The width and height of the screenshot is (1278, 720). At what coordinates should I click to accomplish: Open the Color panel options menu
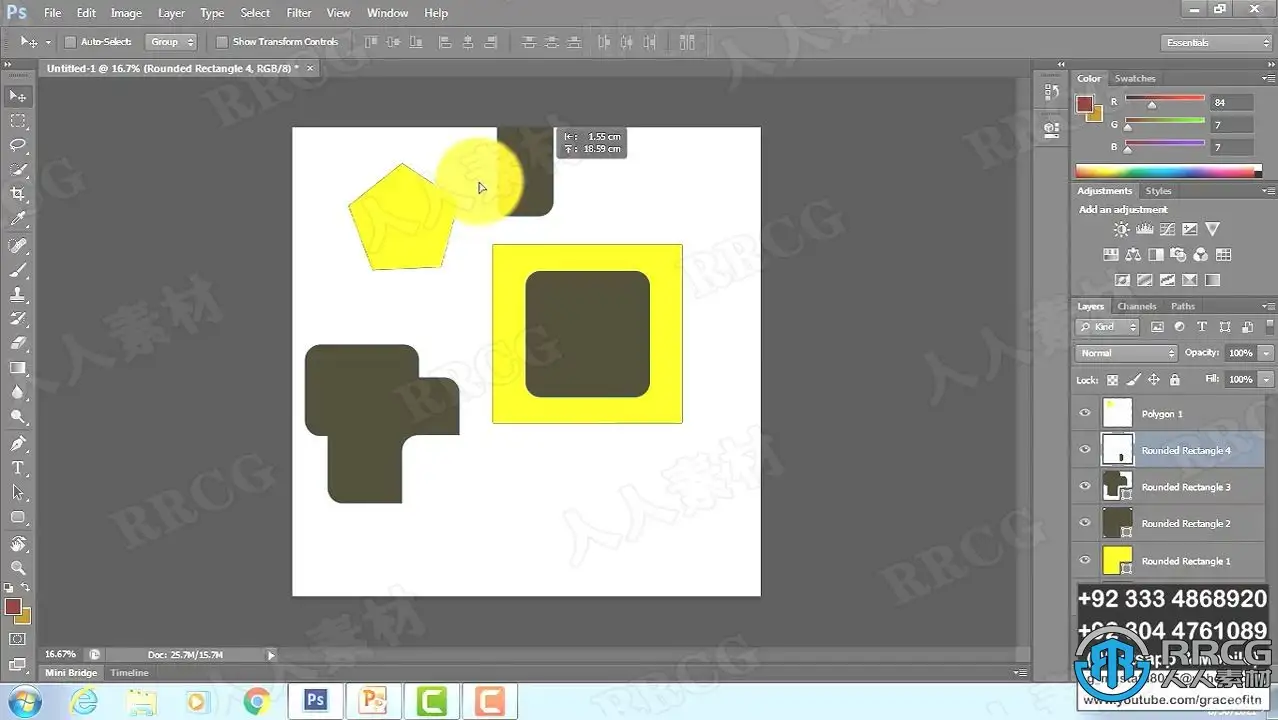1268,79
